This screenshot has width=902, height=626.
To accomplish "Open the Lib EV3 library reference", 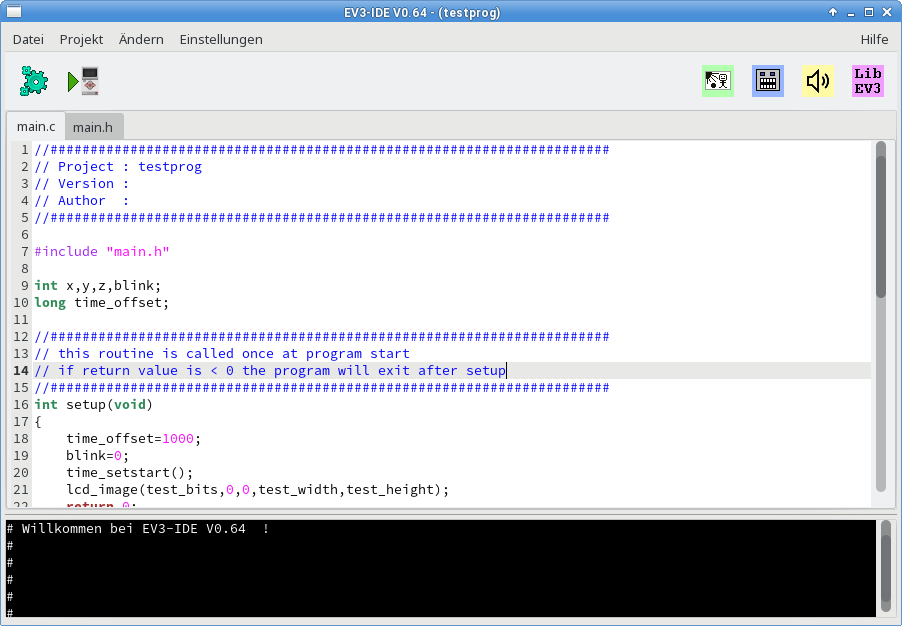I will click(868, 81).
